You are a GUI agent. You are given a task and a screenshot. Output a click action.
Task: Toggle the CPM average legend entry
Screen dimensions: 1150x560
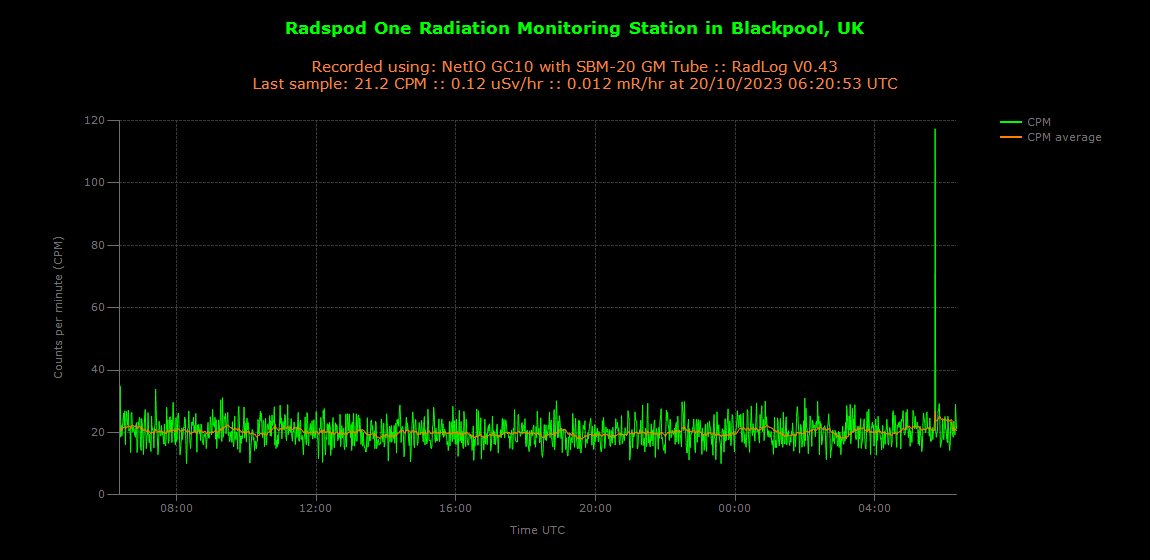pyautogui.click(x=1051, y=137)
